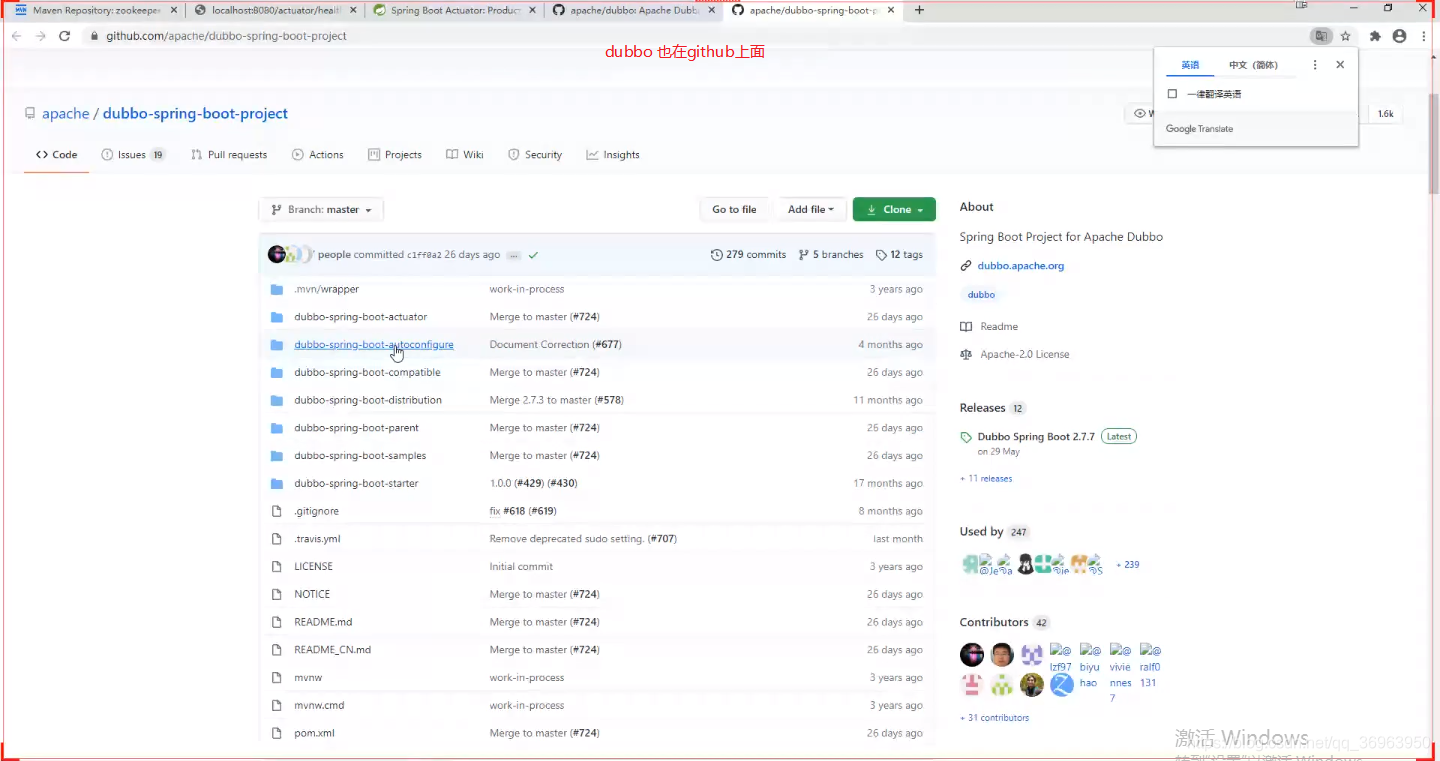Close the Maven Repository zookeeper tab
Image resolution: width=1440 pixels, height=761 pixels.
point(173,10)
